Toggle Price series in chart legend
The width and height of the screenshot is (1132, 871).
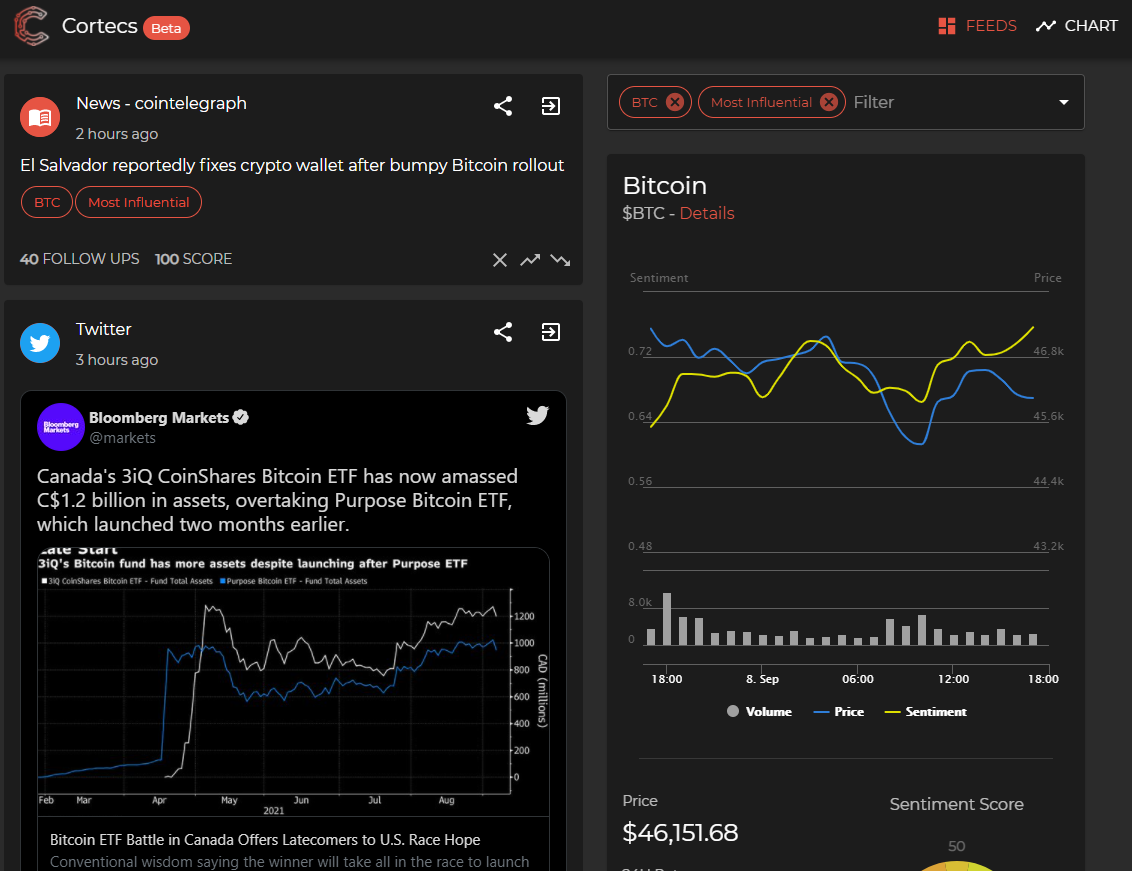click(x=839, y=711)
